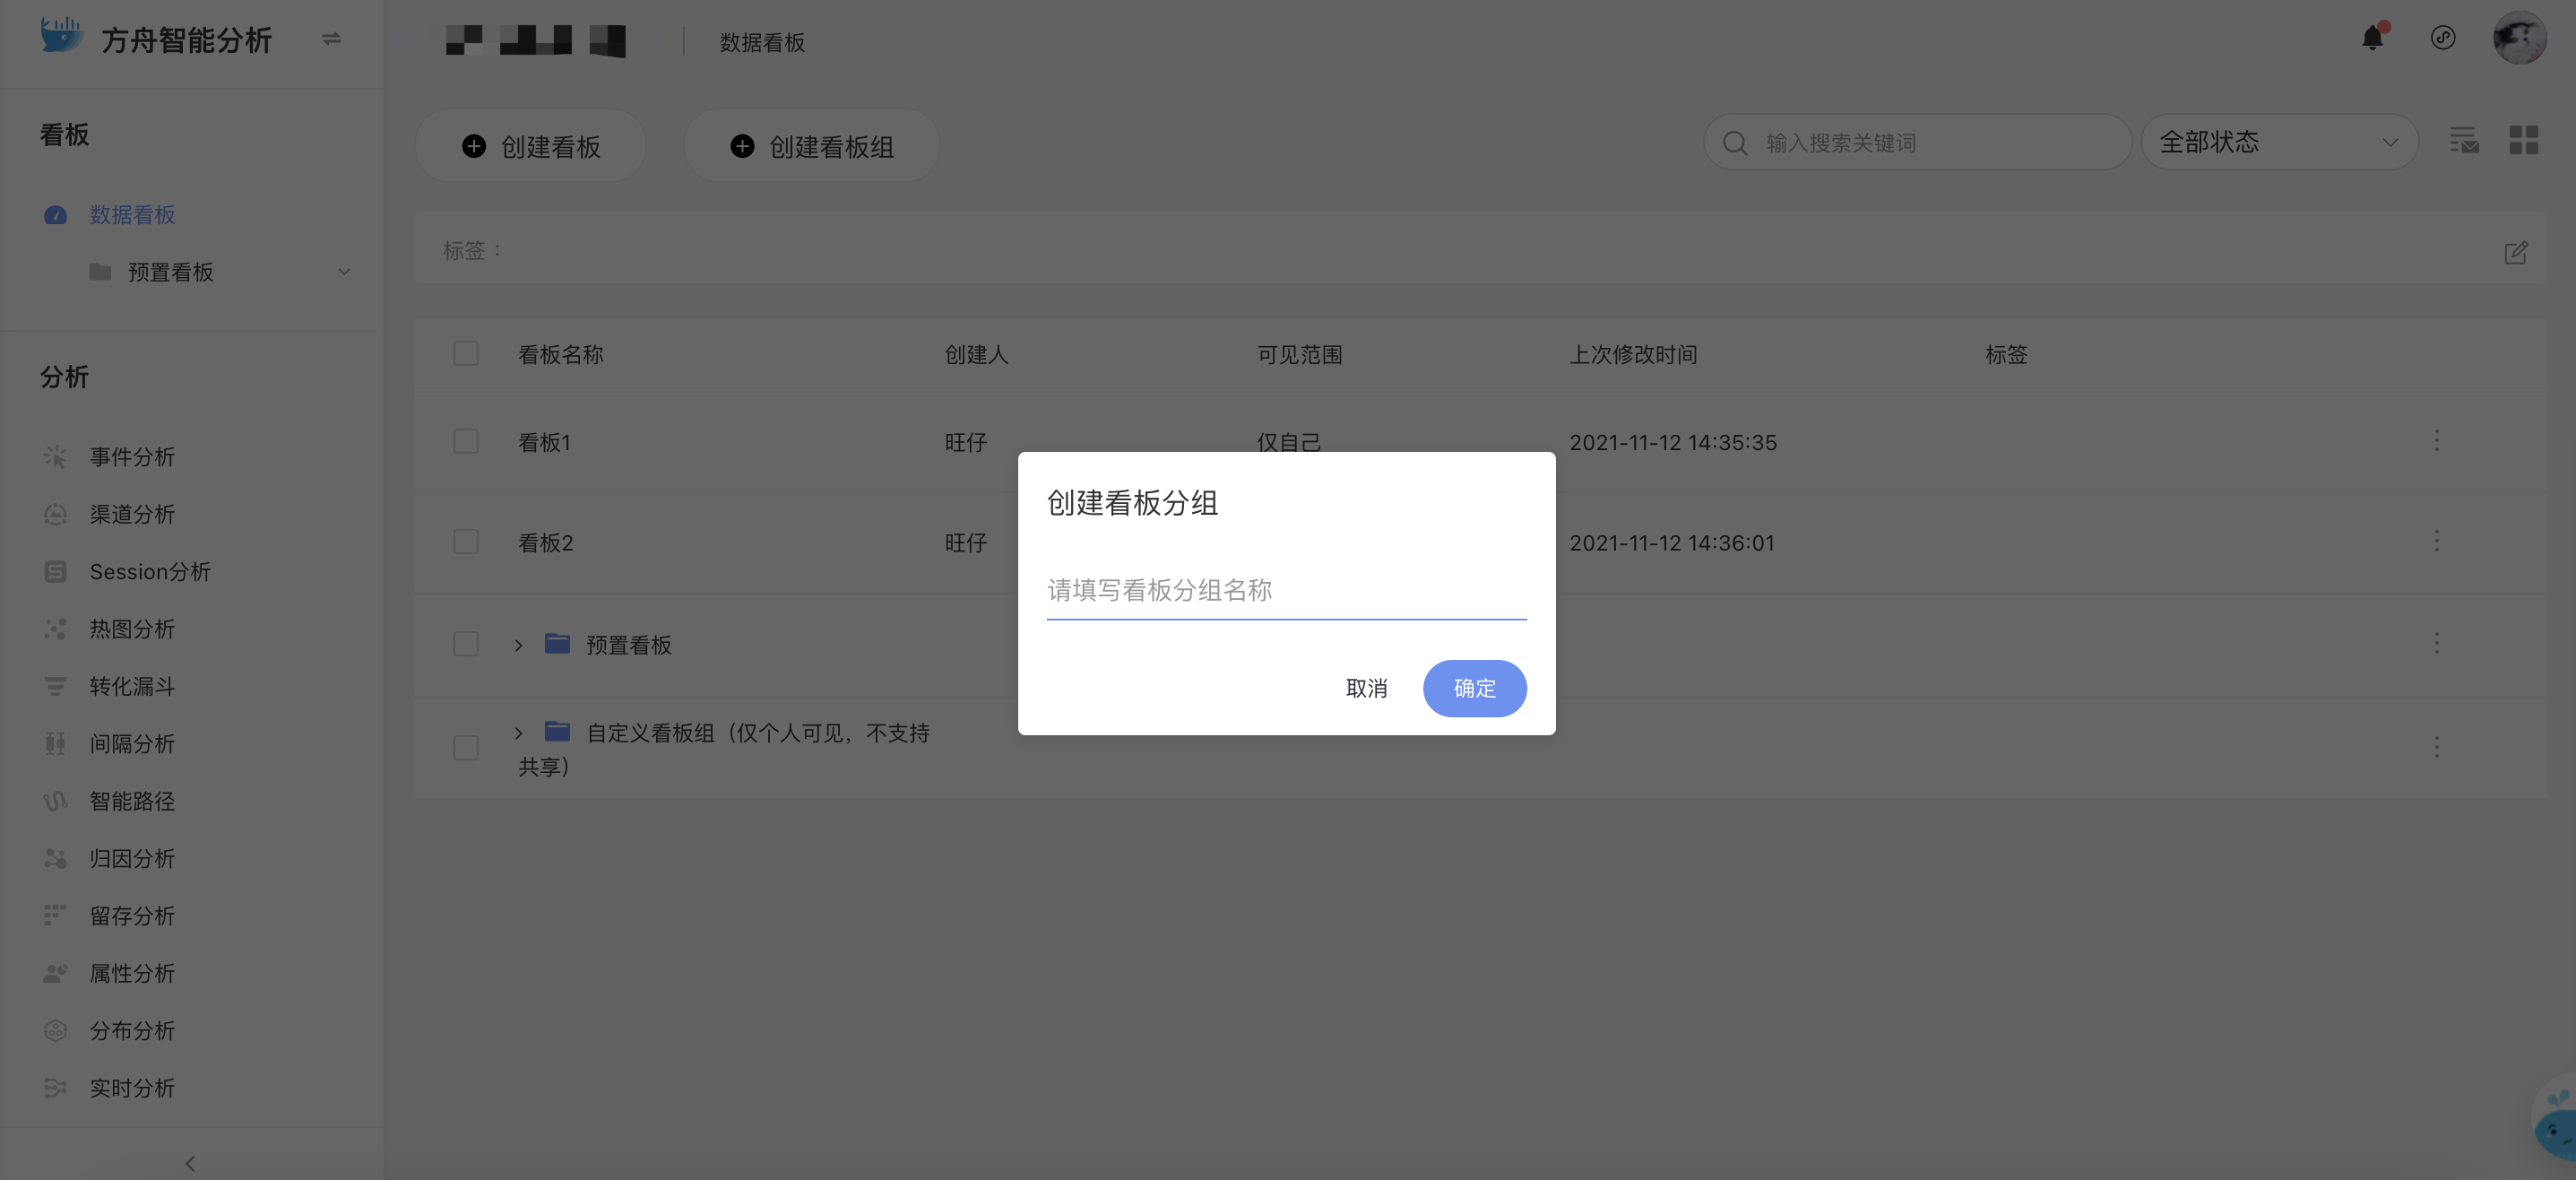Screen dimensions: 2576x1180
Task: Click the 属性分析 icon
Action: [x=55, y=973]
